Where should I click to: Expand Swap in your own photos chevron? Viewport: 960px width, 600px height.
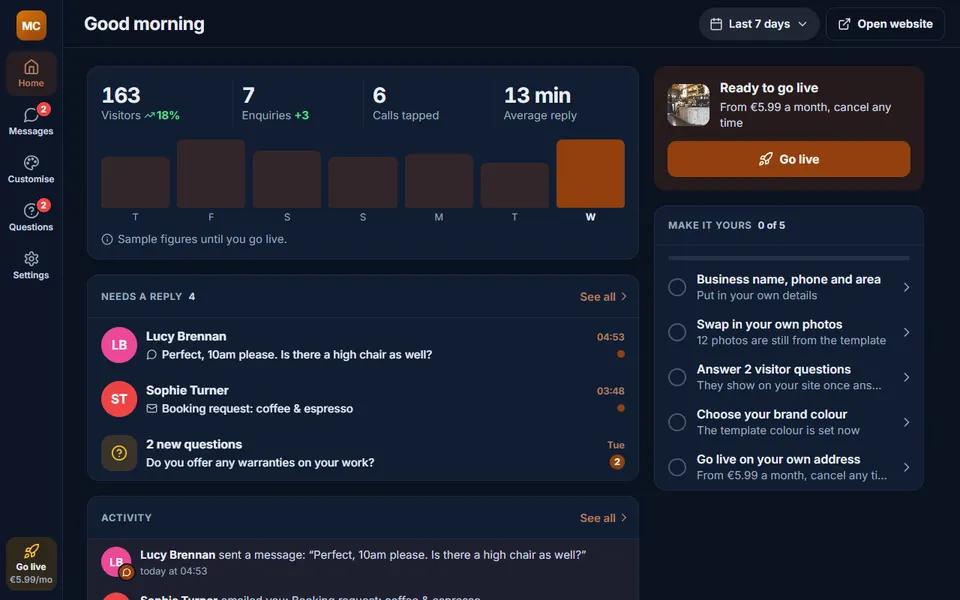point(906,332)
